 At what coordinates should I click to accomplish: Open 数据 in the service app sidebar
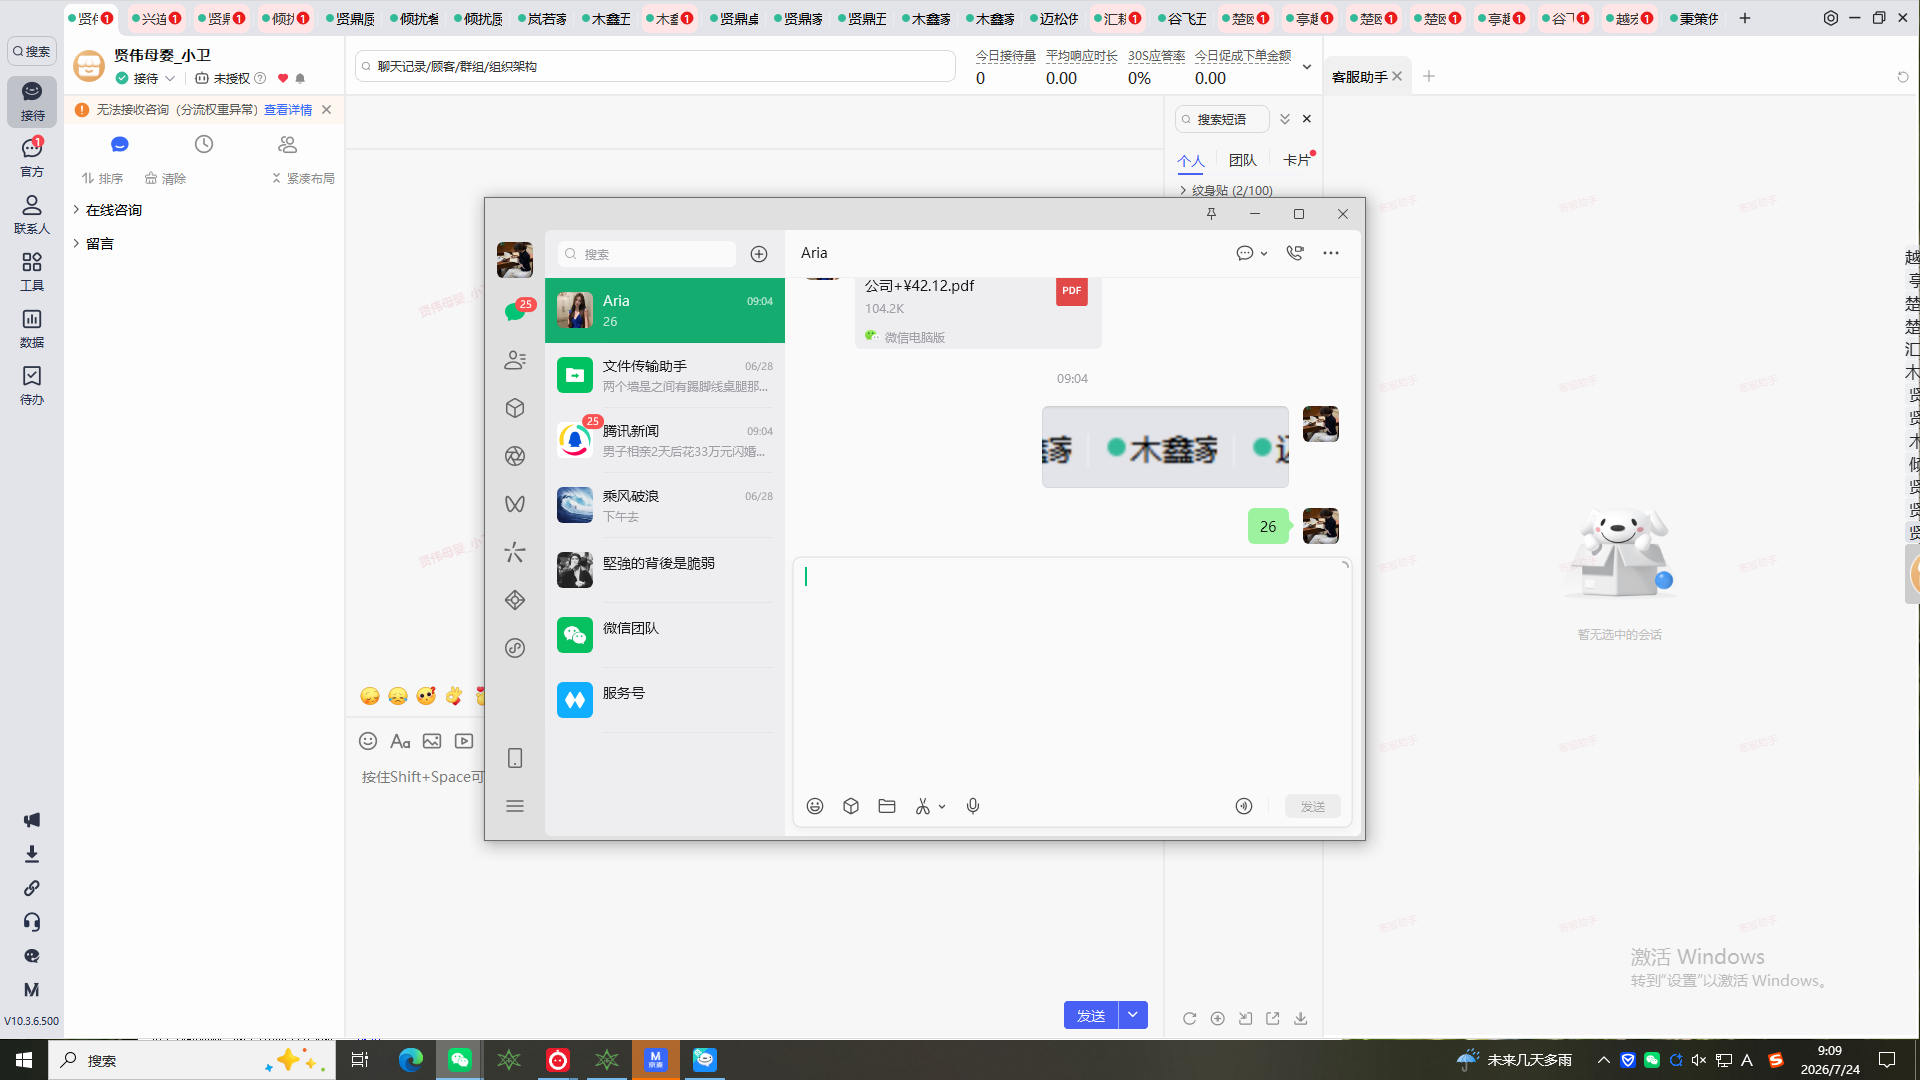pos(32,328)
